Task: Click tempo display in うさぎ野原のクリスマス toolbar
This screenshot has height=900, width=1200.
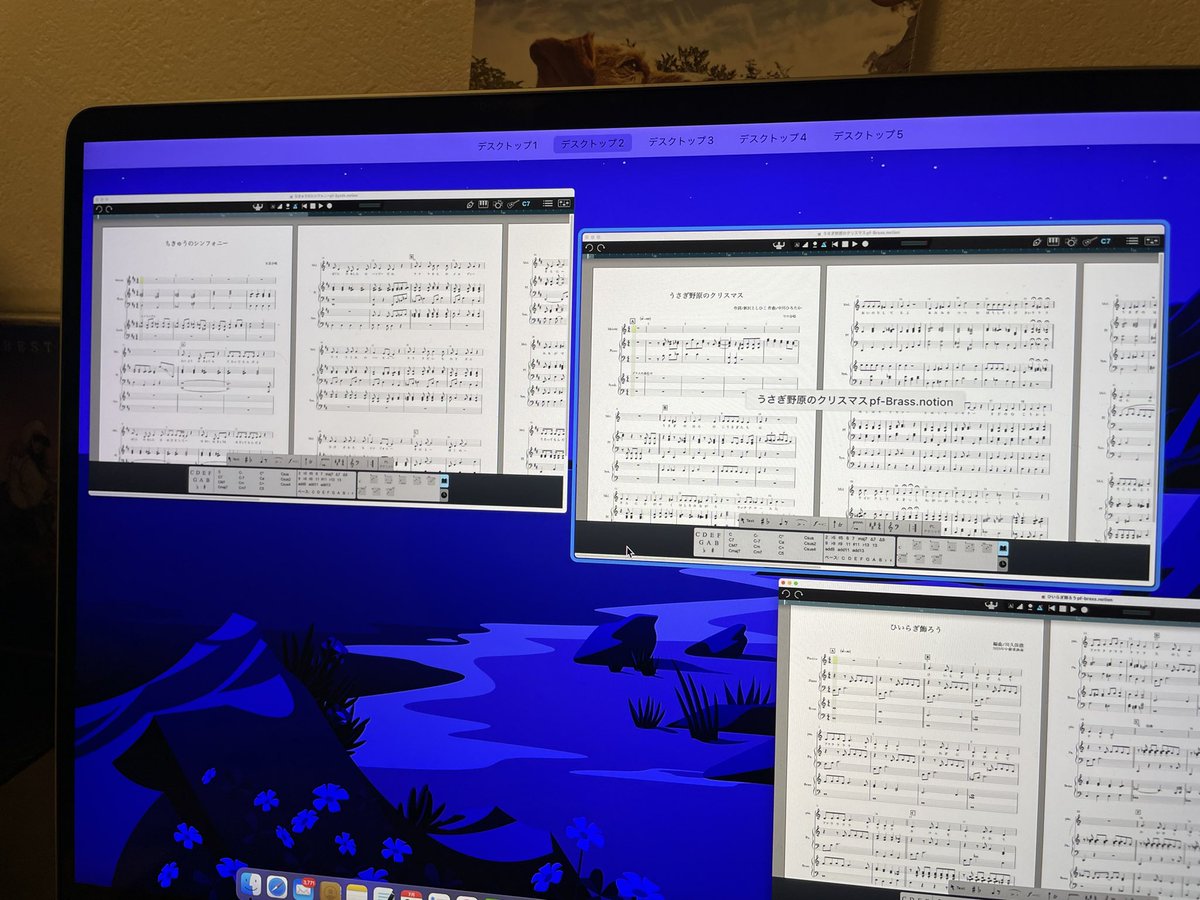Action: coord(914,243)
